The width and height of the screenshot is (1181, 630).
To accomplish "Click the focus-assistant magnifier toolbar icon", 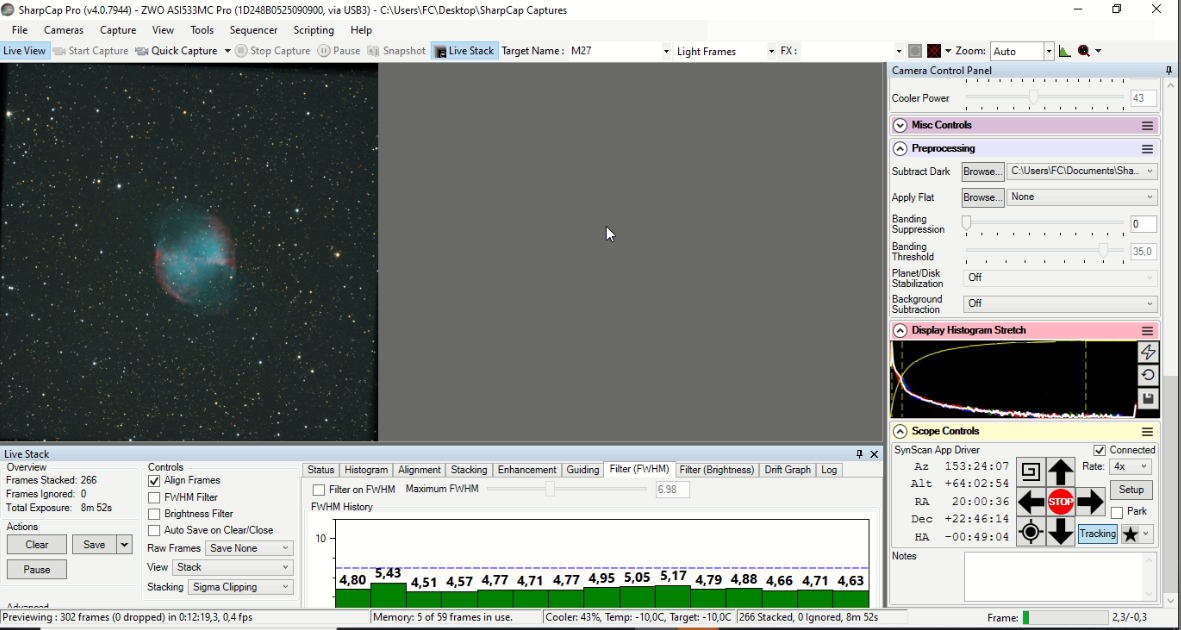I will point(1084,51).
